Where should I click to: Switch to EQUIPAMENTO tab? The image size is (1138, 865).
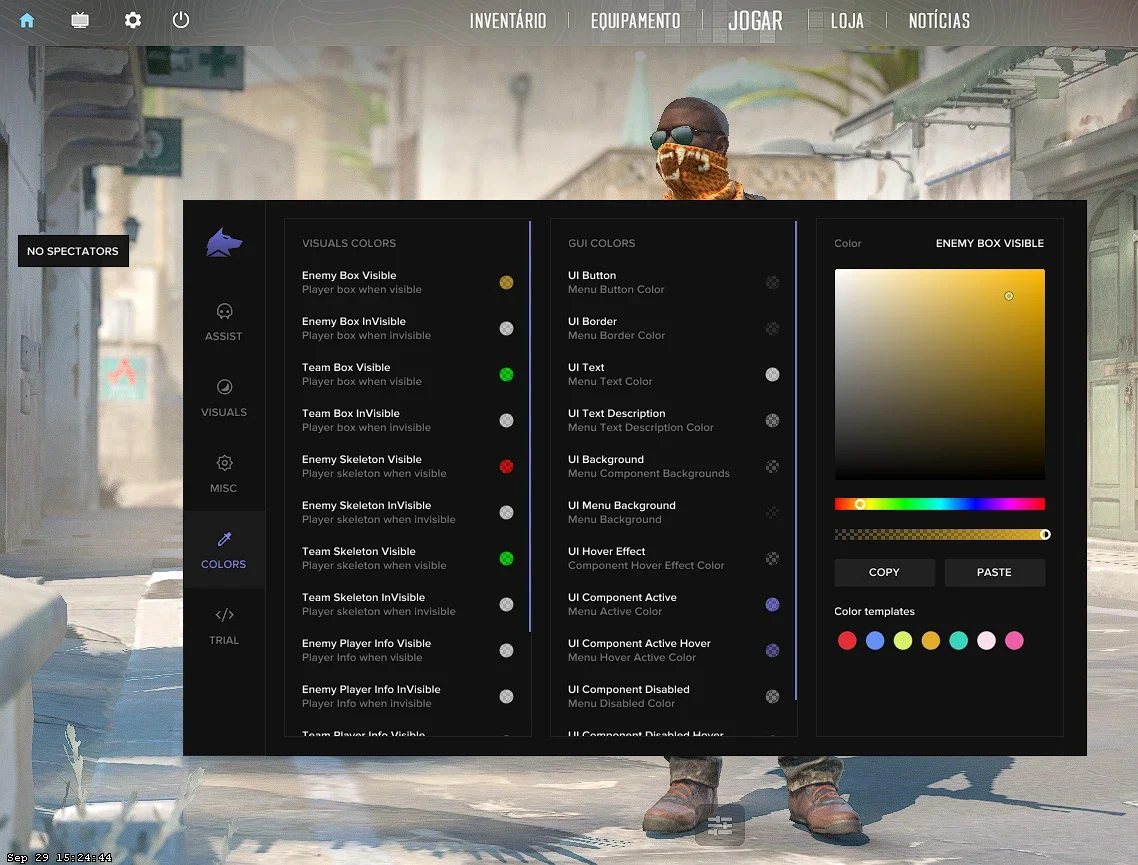pyautogui.click(x=635, y=21)
